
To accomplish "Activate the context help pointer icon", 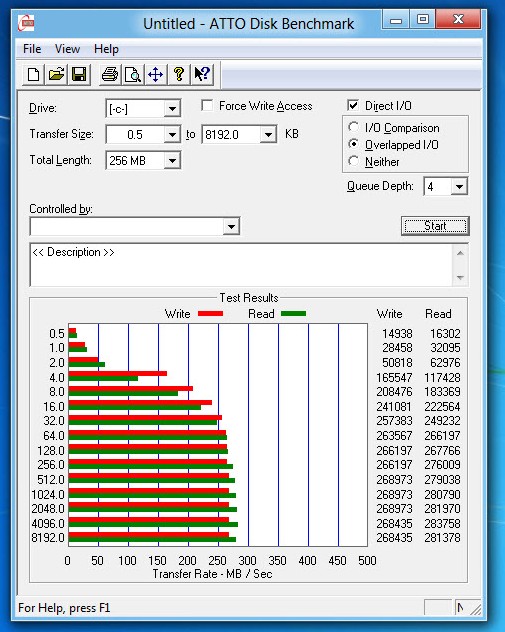I will click(202, 75).
